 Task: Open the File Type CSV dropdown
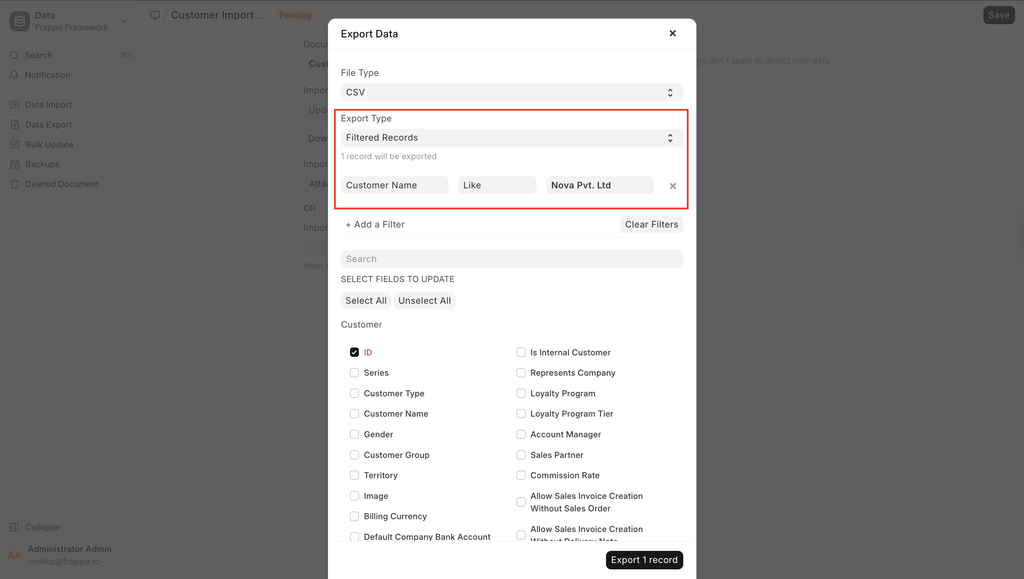coord(511,92)
